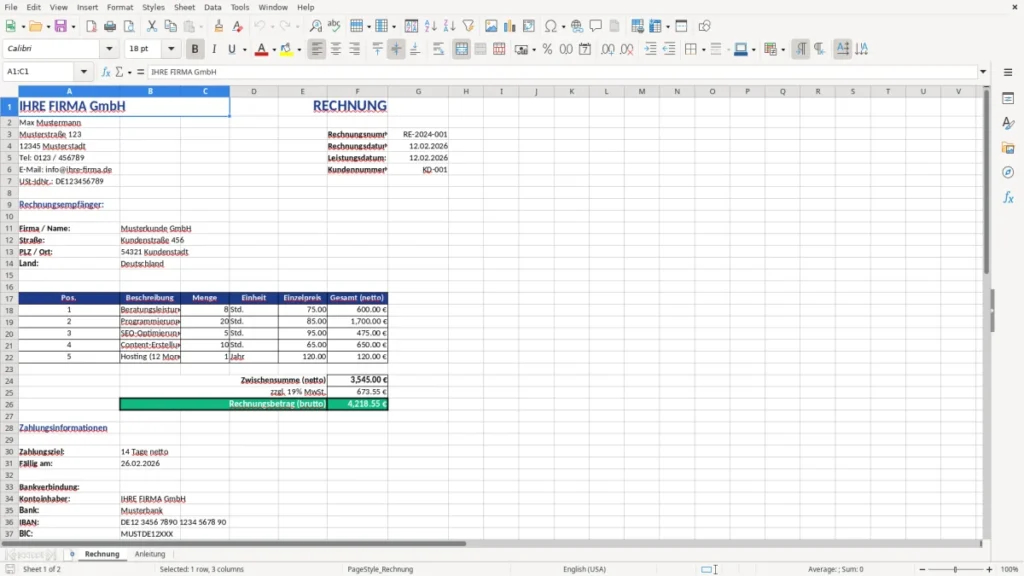Open the Format menu
The height and width of the screenshot is (576, 1024).
tap(120, 7)
